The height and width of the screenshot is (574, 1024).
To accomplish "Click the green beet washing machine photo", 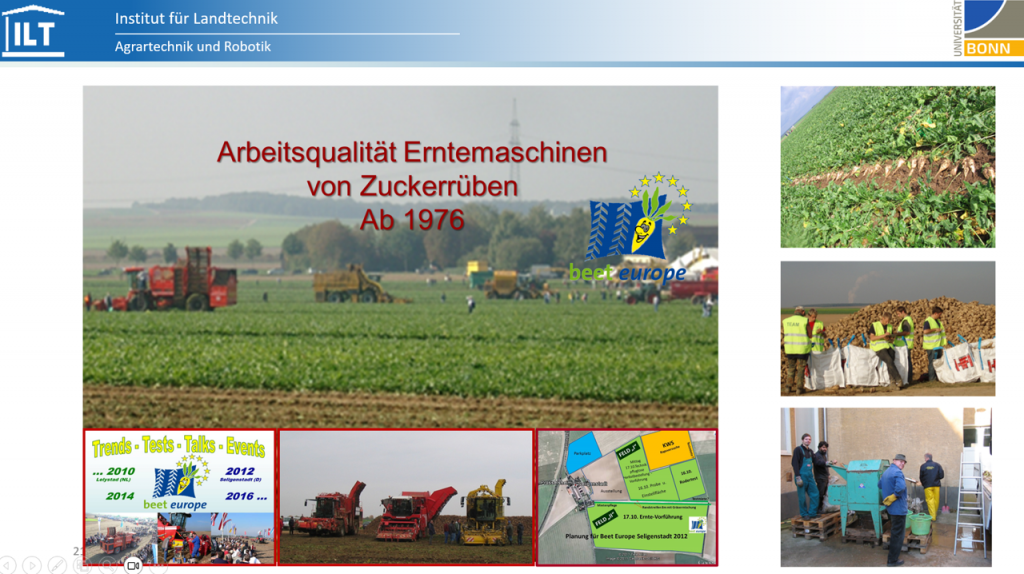I will click(887, 486).
